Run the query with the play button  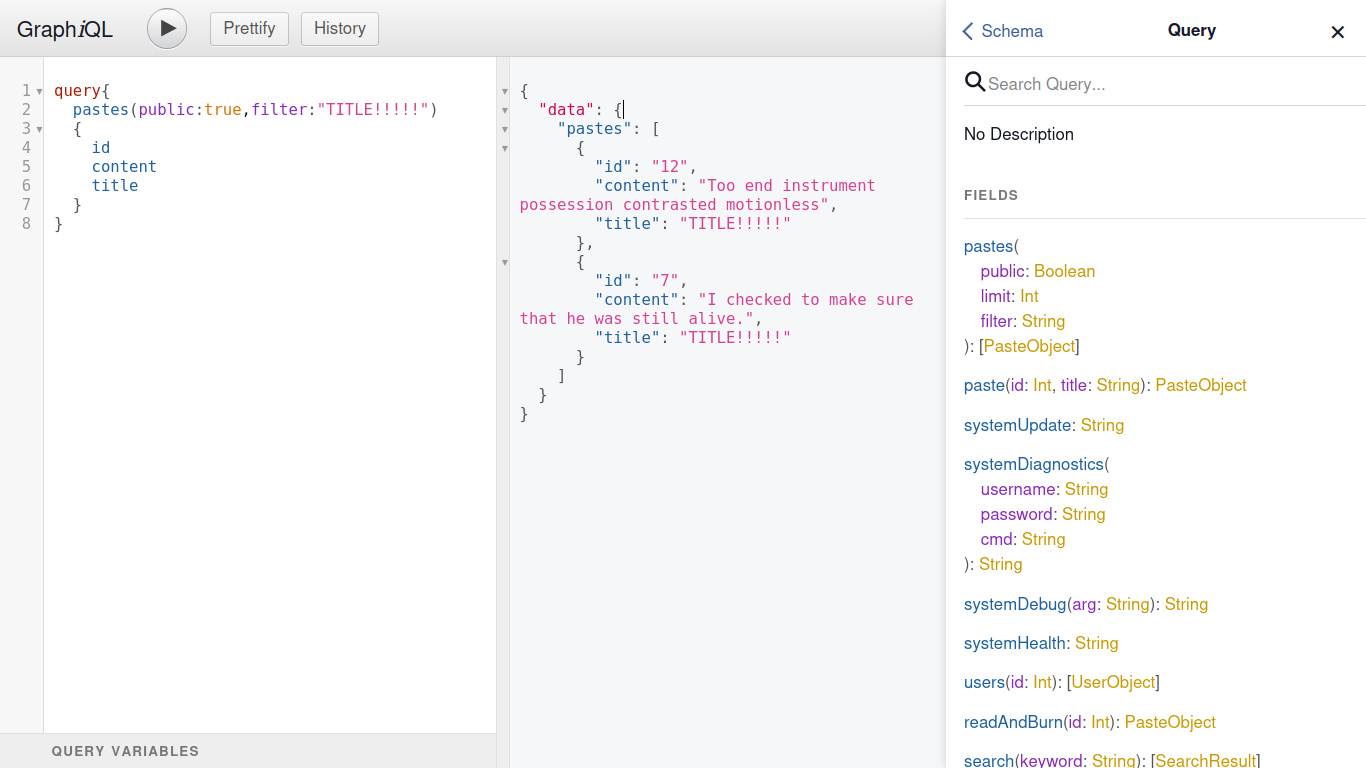tap(167, 28)
